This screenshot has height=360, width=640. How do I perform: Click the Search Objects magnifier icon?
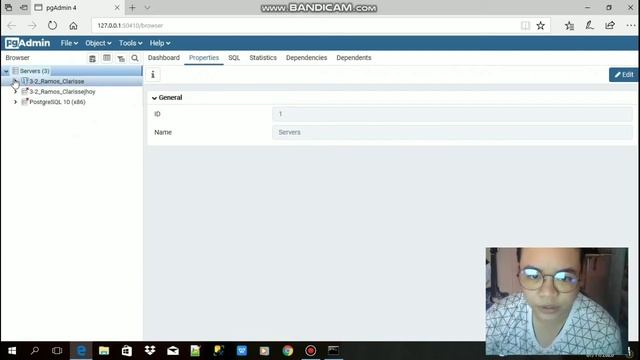point(135,58)
